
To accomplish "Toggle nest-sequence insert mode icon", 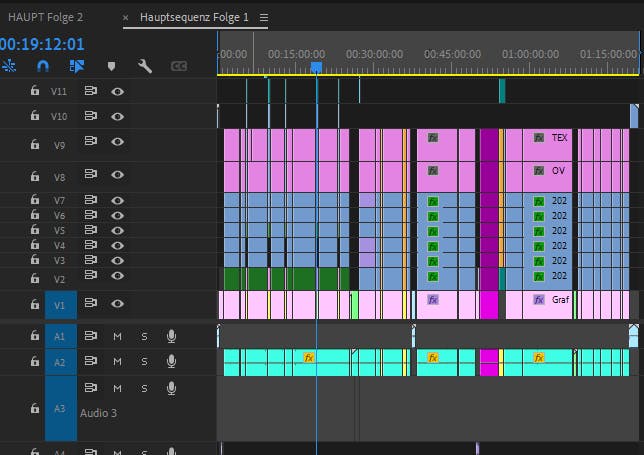I will coord(8,66).
